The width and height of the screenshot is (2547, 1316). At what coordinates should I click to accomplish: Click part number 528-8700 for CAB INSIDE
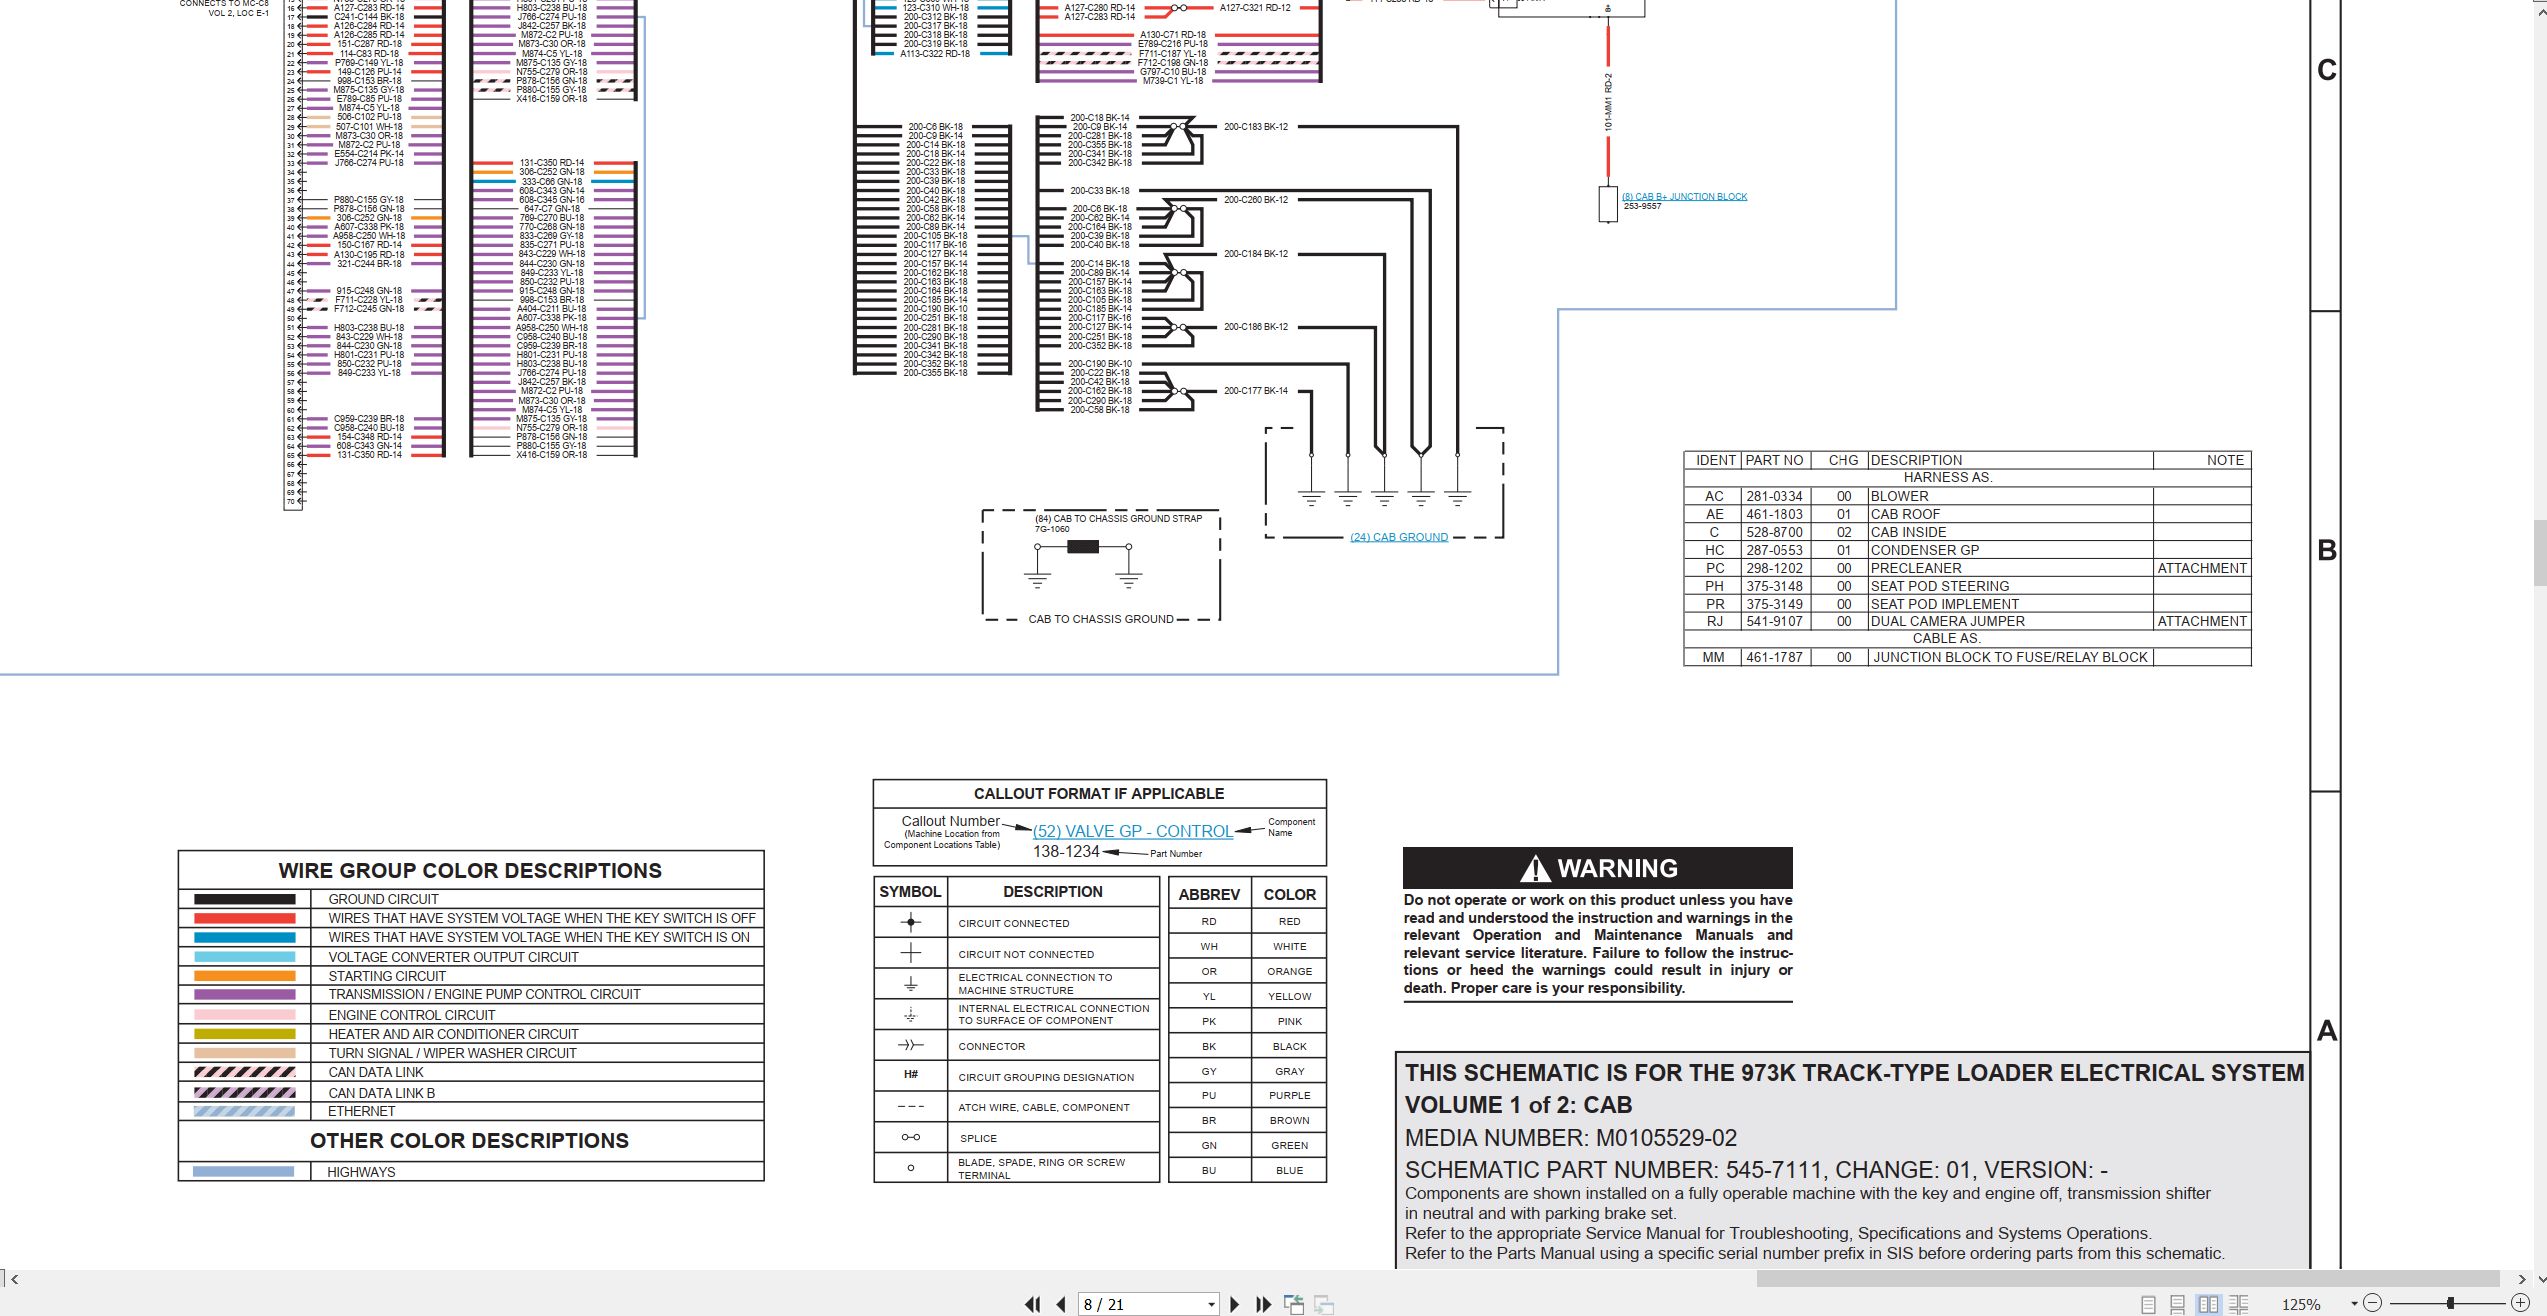pyautogui.click(x=1774, y=532)
